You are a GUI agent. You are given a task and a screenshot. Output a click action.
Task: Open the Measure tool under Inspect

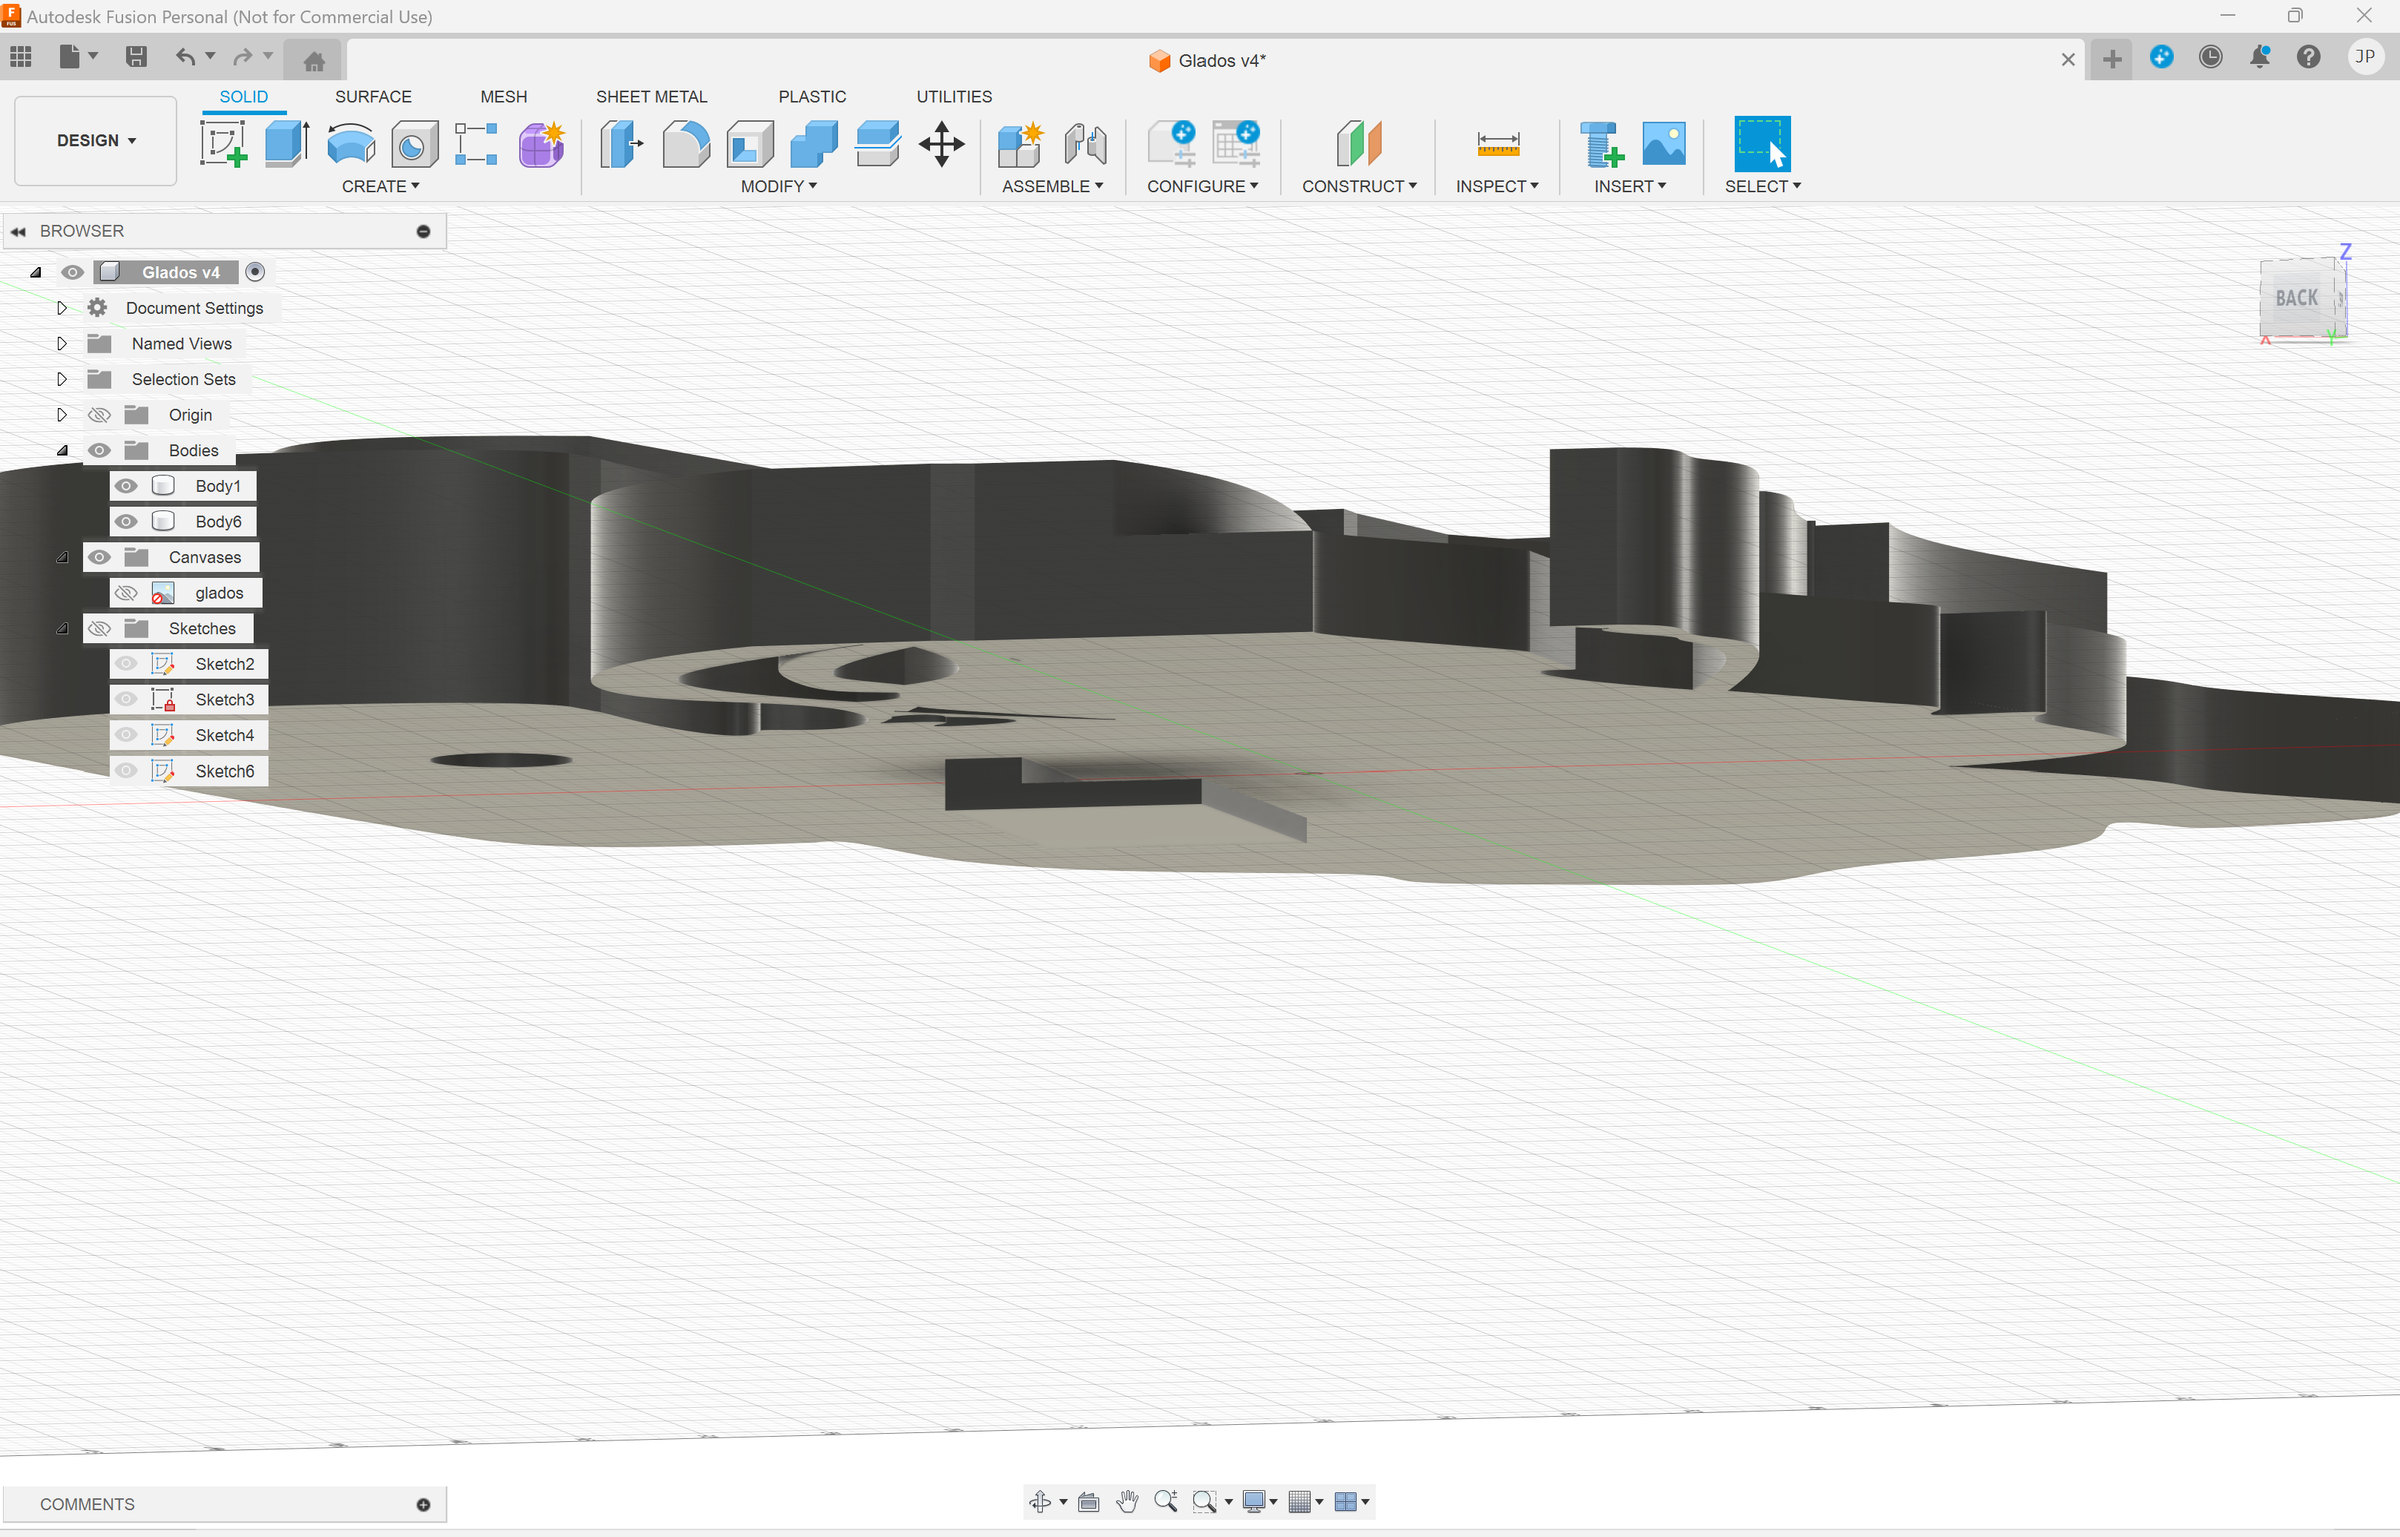(1497, 144)
